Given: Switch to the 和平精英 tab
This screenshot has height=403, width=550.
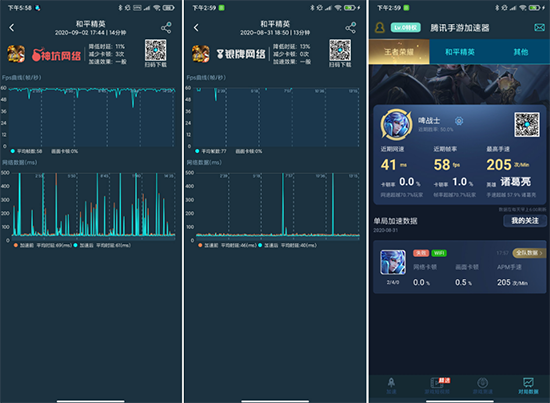Looking at the screenshot, I should click(x=460, y=52).
